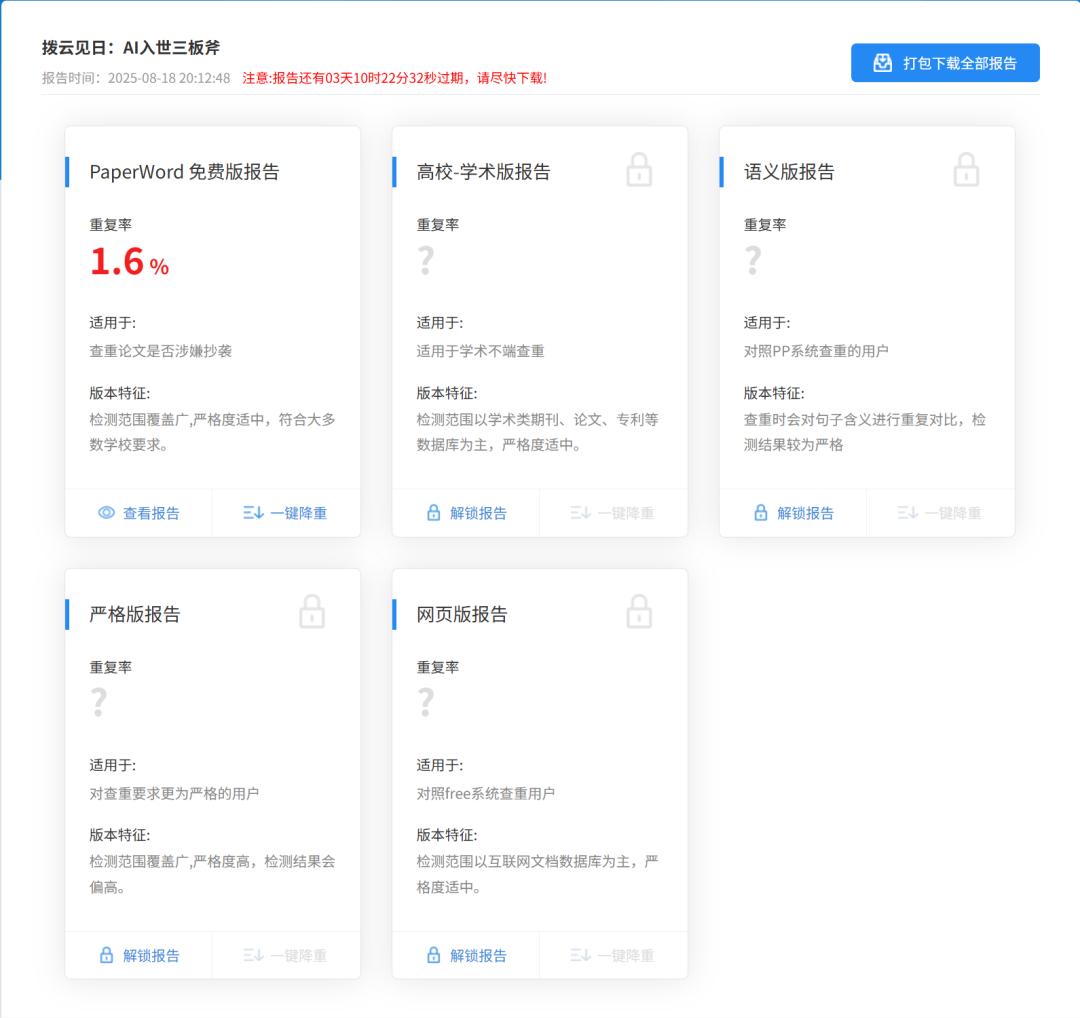
Task: Click the red expiry warning notice text
Action: pos(394,78)
